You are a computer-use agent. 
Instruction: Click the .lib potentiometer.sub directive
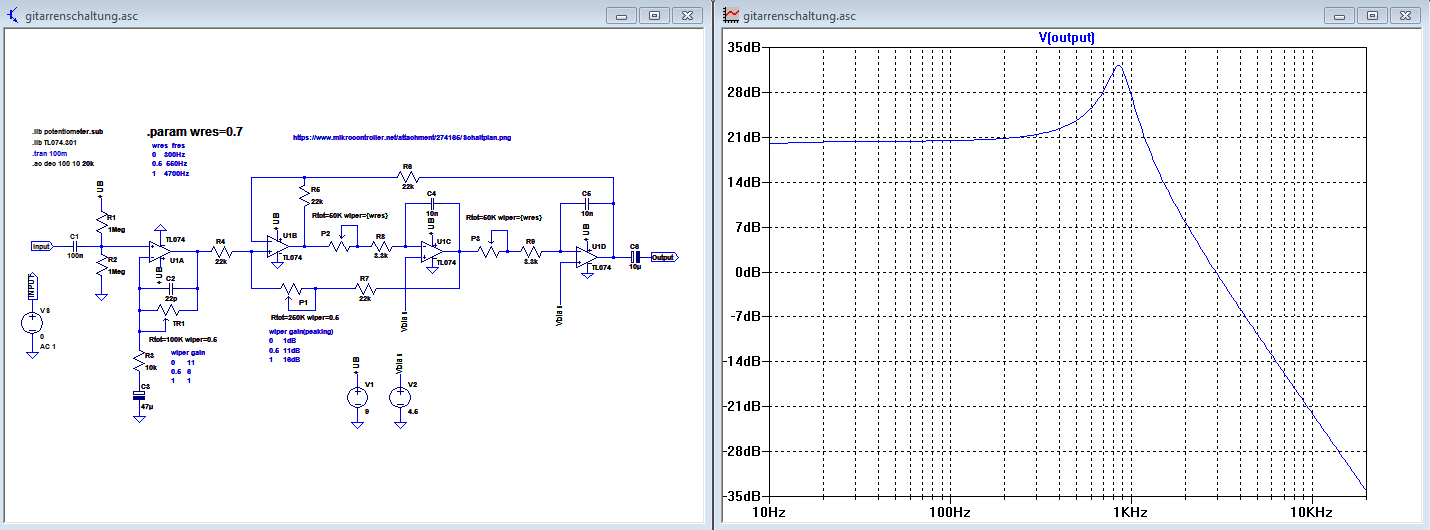pos(68,132)
